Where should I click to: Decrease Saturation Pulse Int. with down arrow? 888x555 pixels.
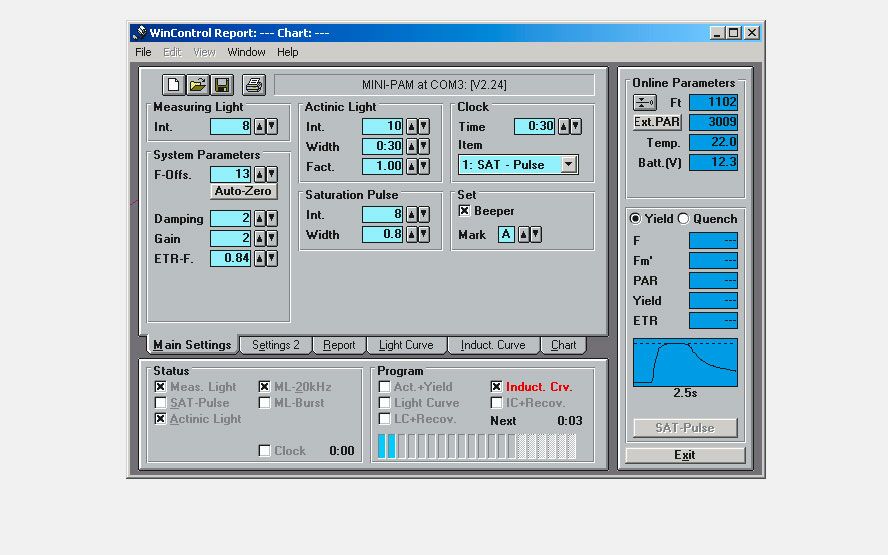(x=424, y=214)
